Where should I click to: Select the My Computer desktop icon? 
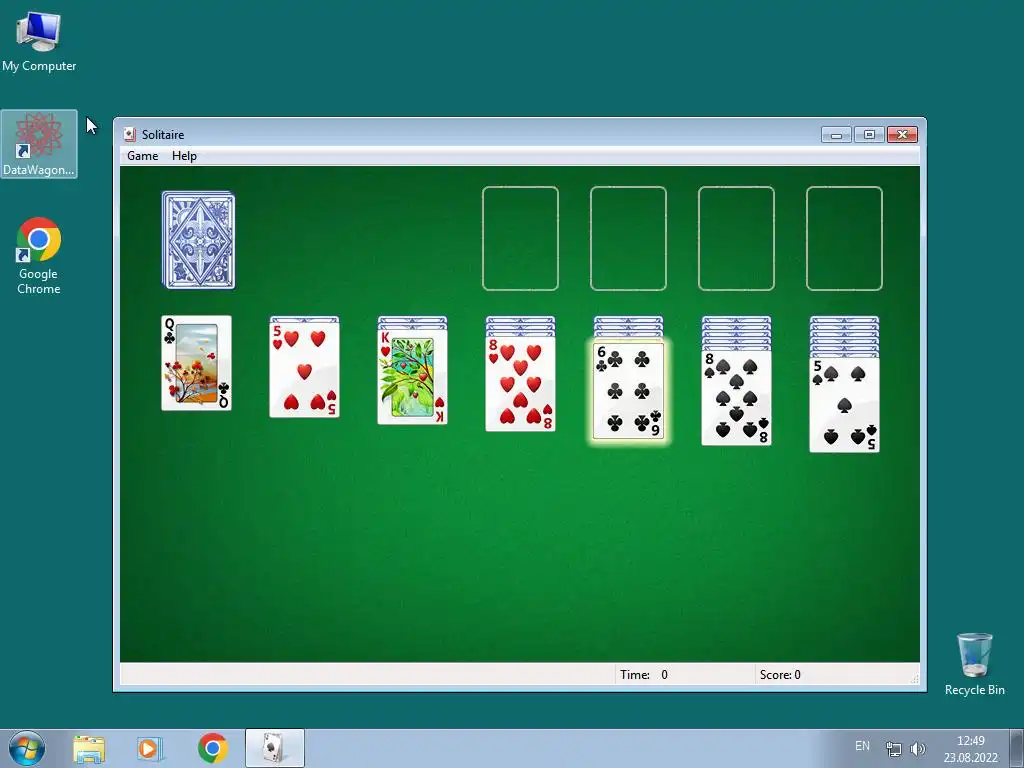pos(39,42)
